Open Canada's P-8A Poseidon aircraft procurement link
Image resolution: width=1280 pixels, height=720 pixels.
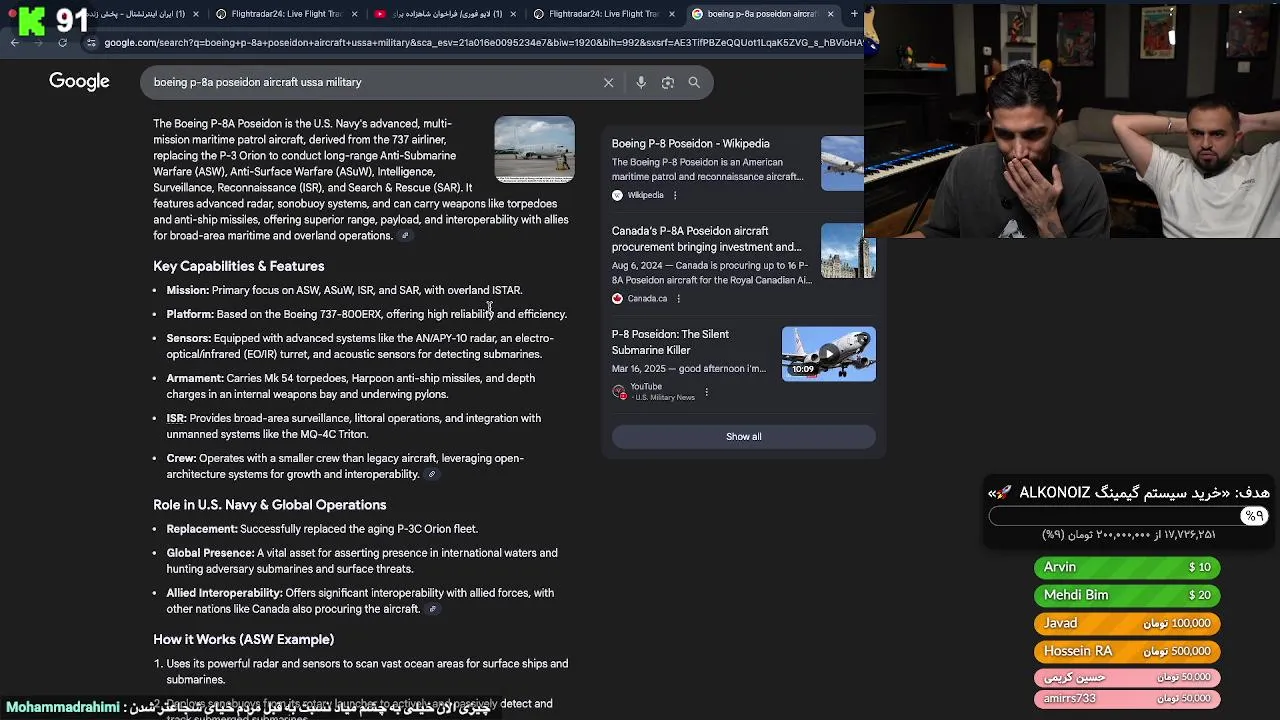pos(706,238)
